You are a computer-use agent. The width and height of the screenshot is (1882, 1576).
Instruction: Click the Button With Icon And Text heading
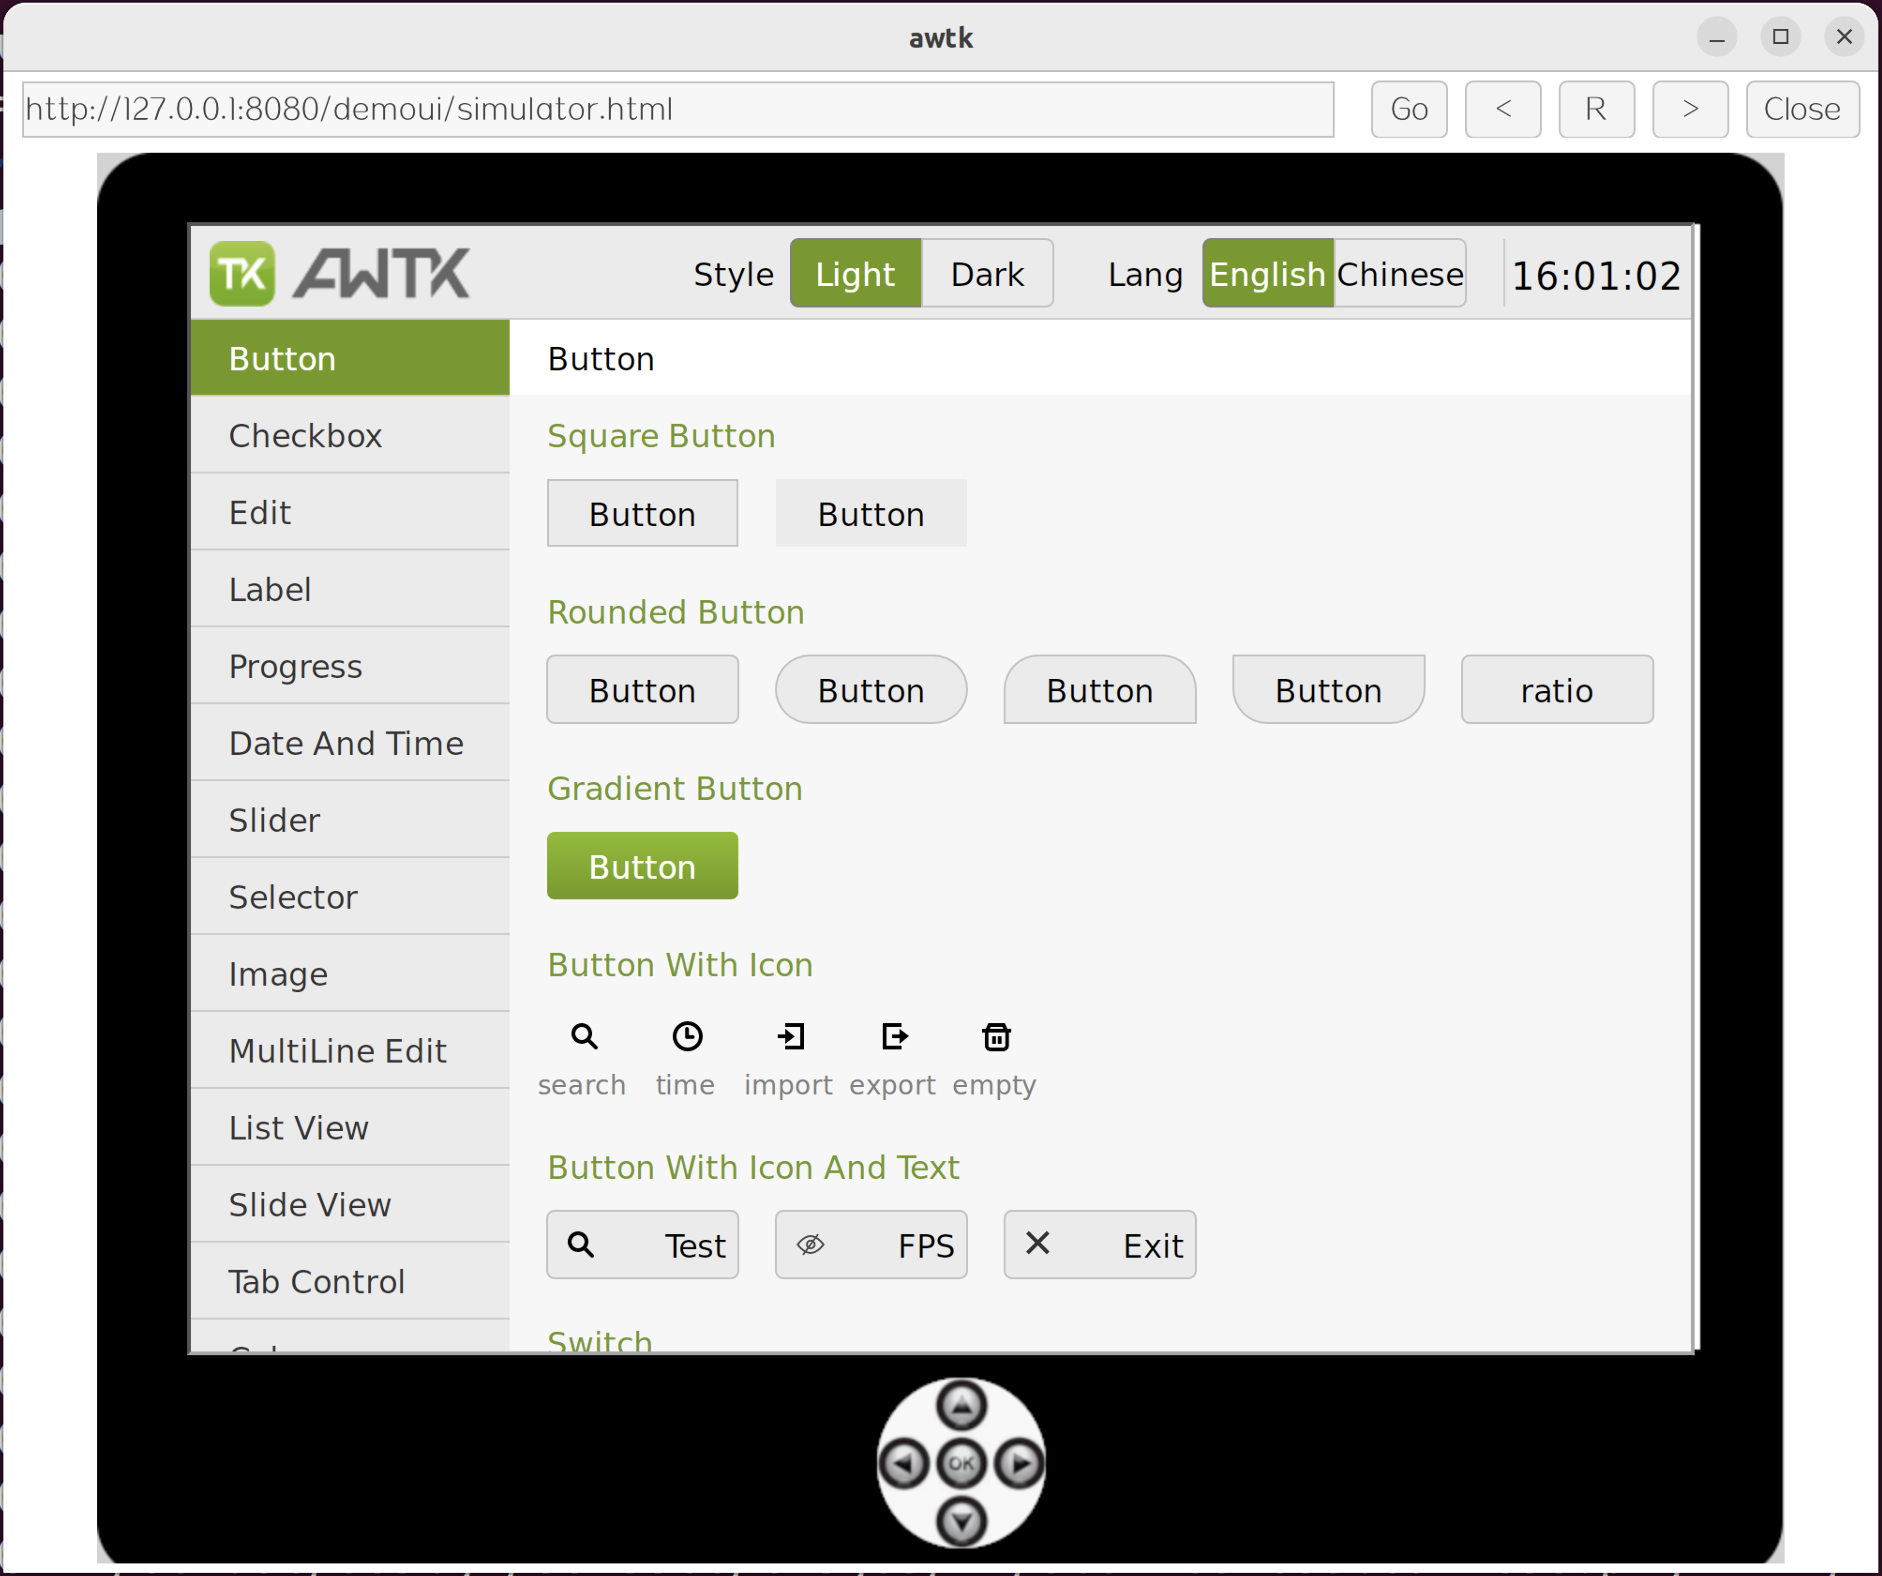tap(753, 1167)
